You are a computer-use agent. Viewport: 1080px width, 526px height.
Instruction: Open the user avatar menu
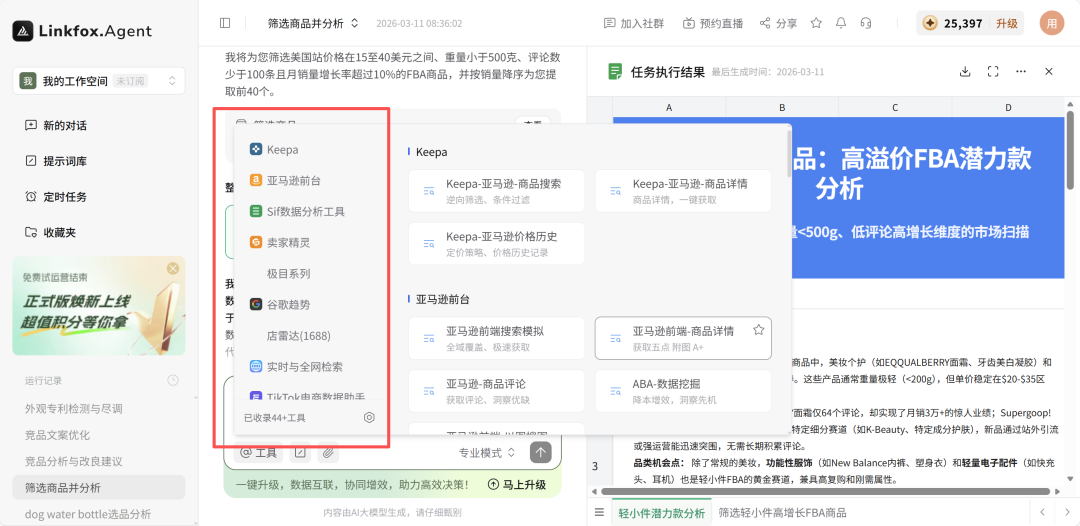point(1052,23)
